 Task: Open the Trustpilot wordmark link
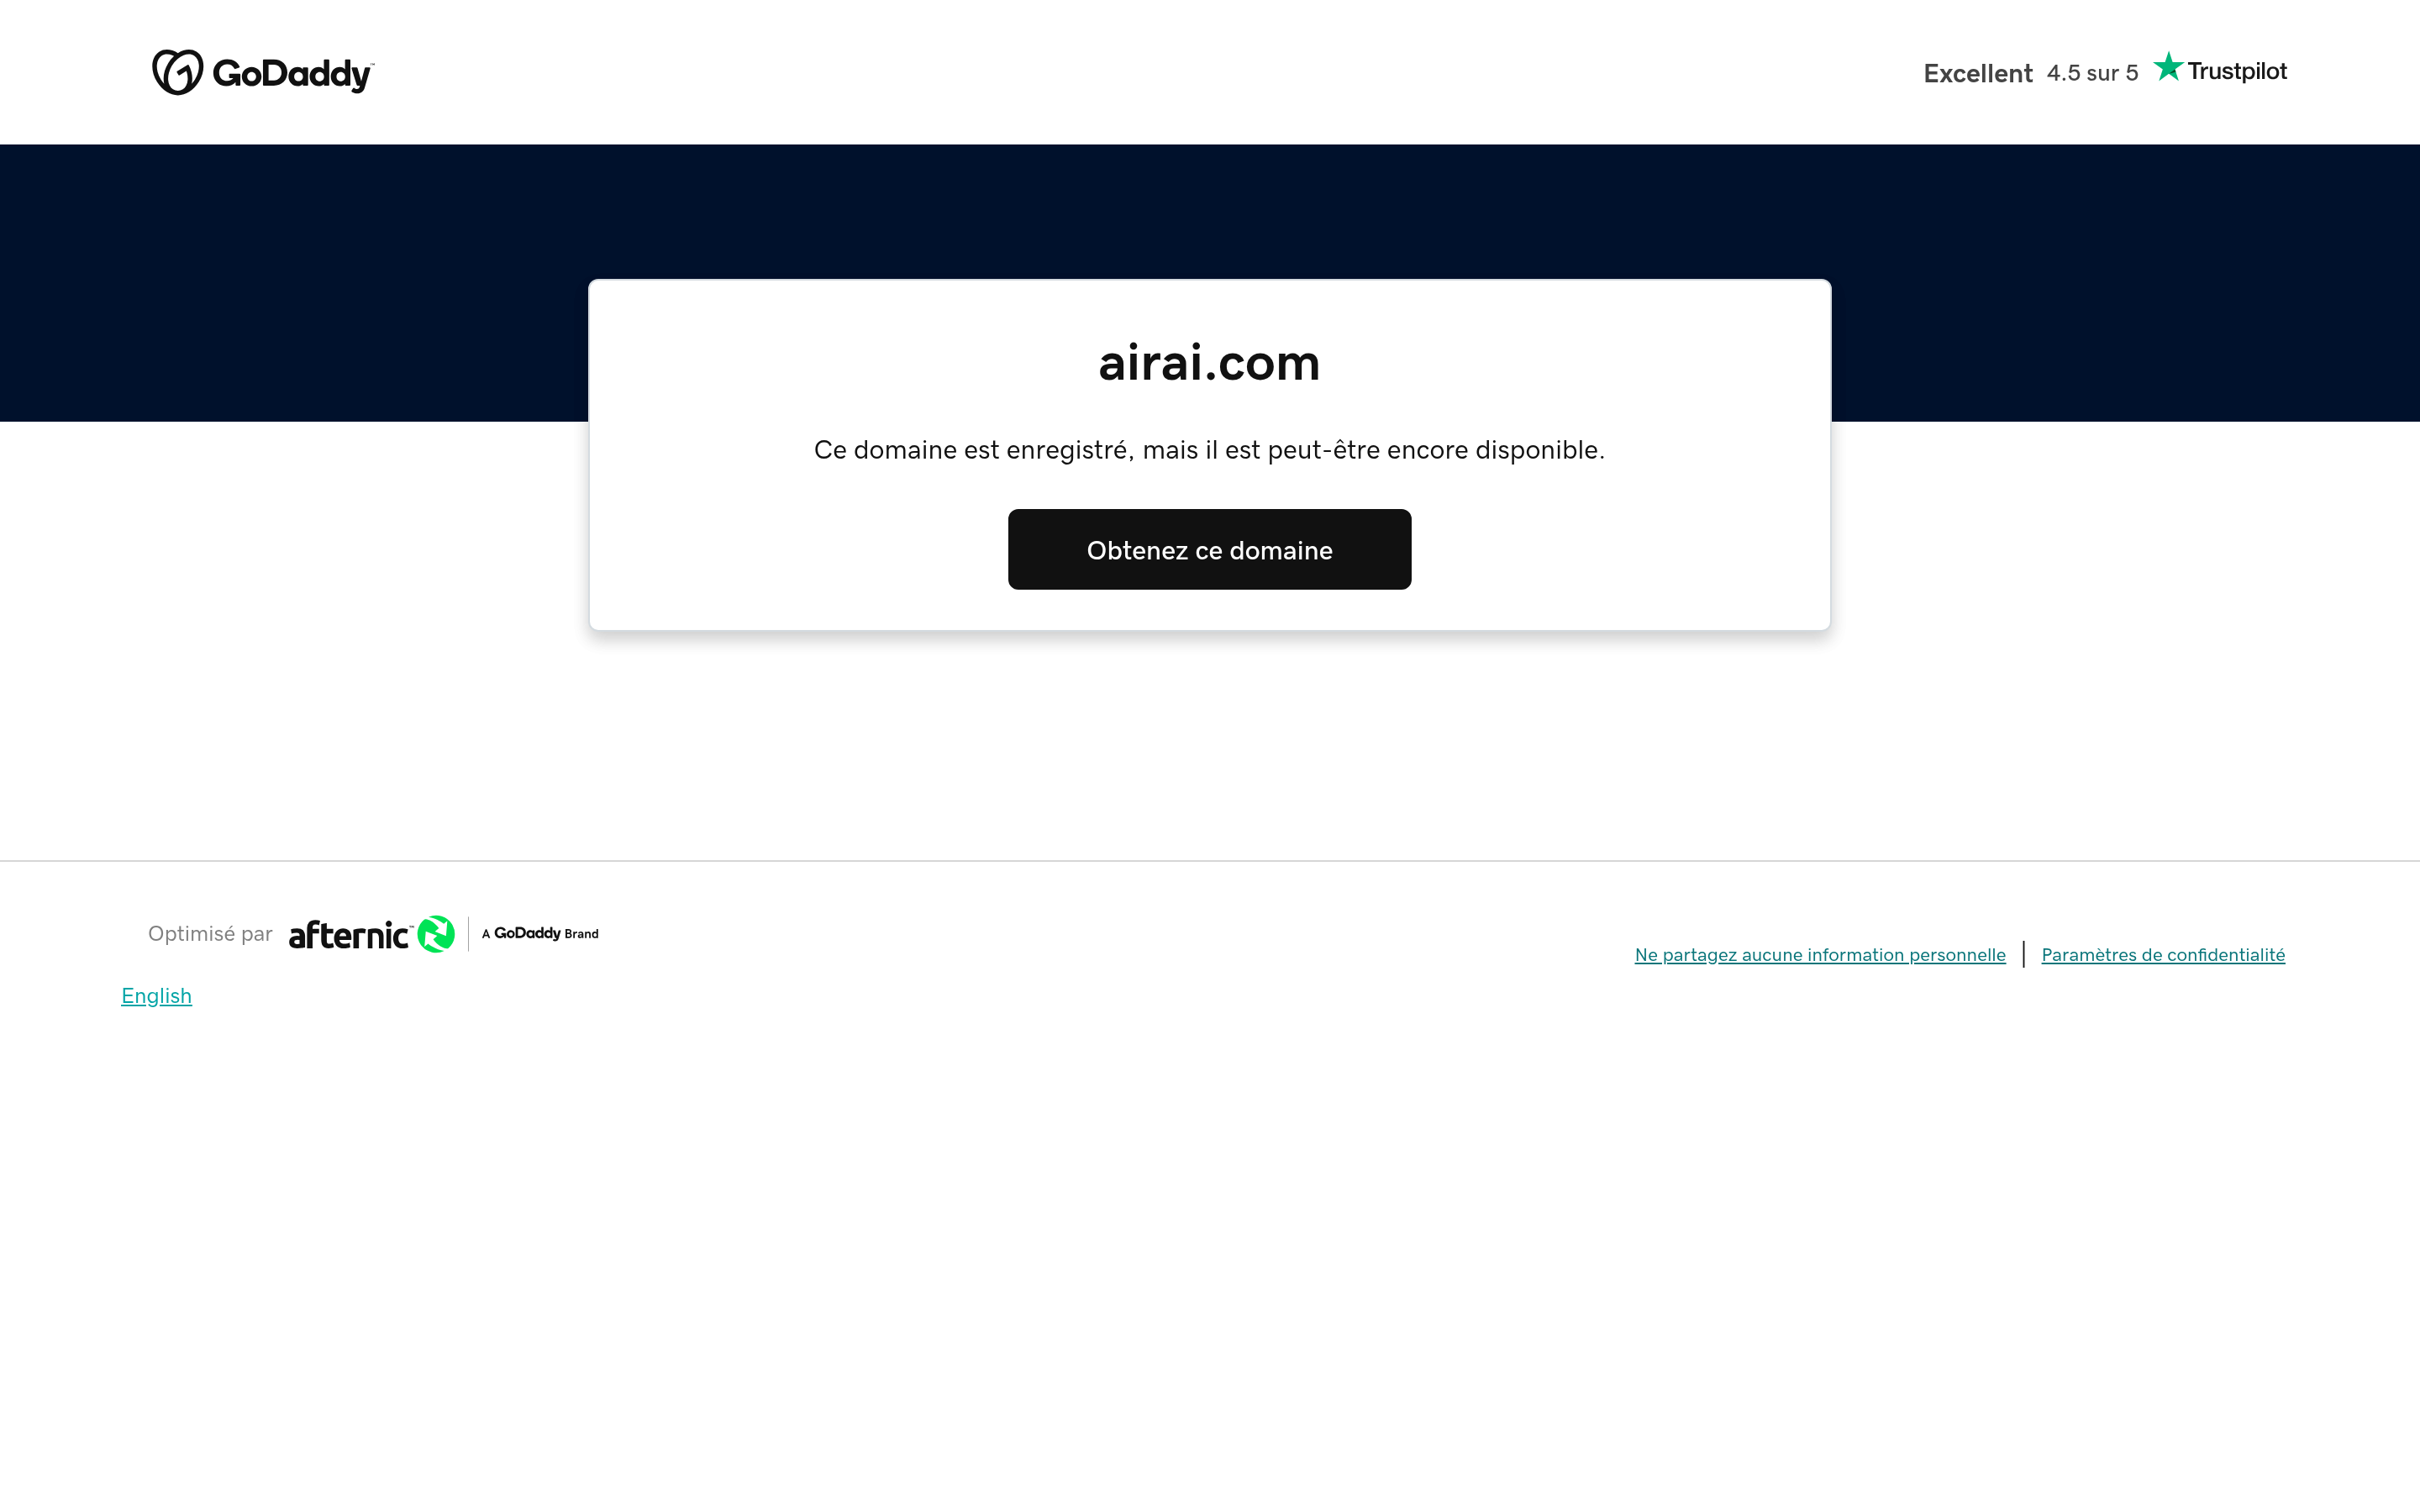coord(2237,71)
